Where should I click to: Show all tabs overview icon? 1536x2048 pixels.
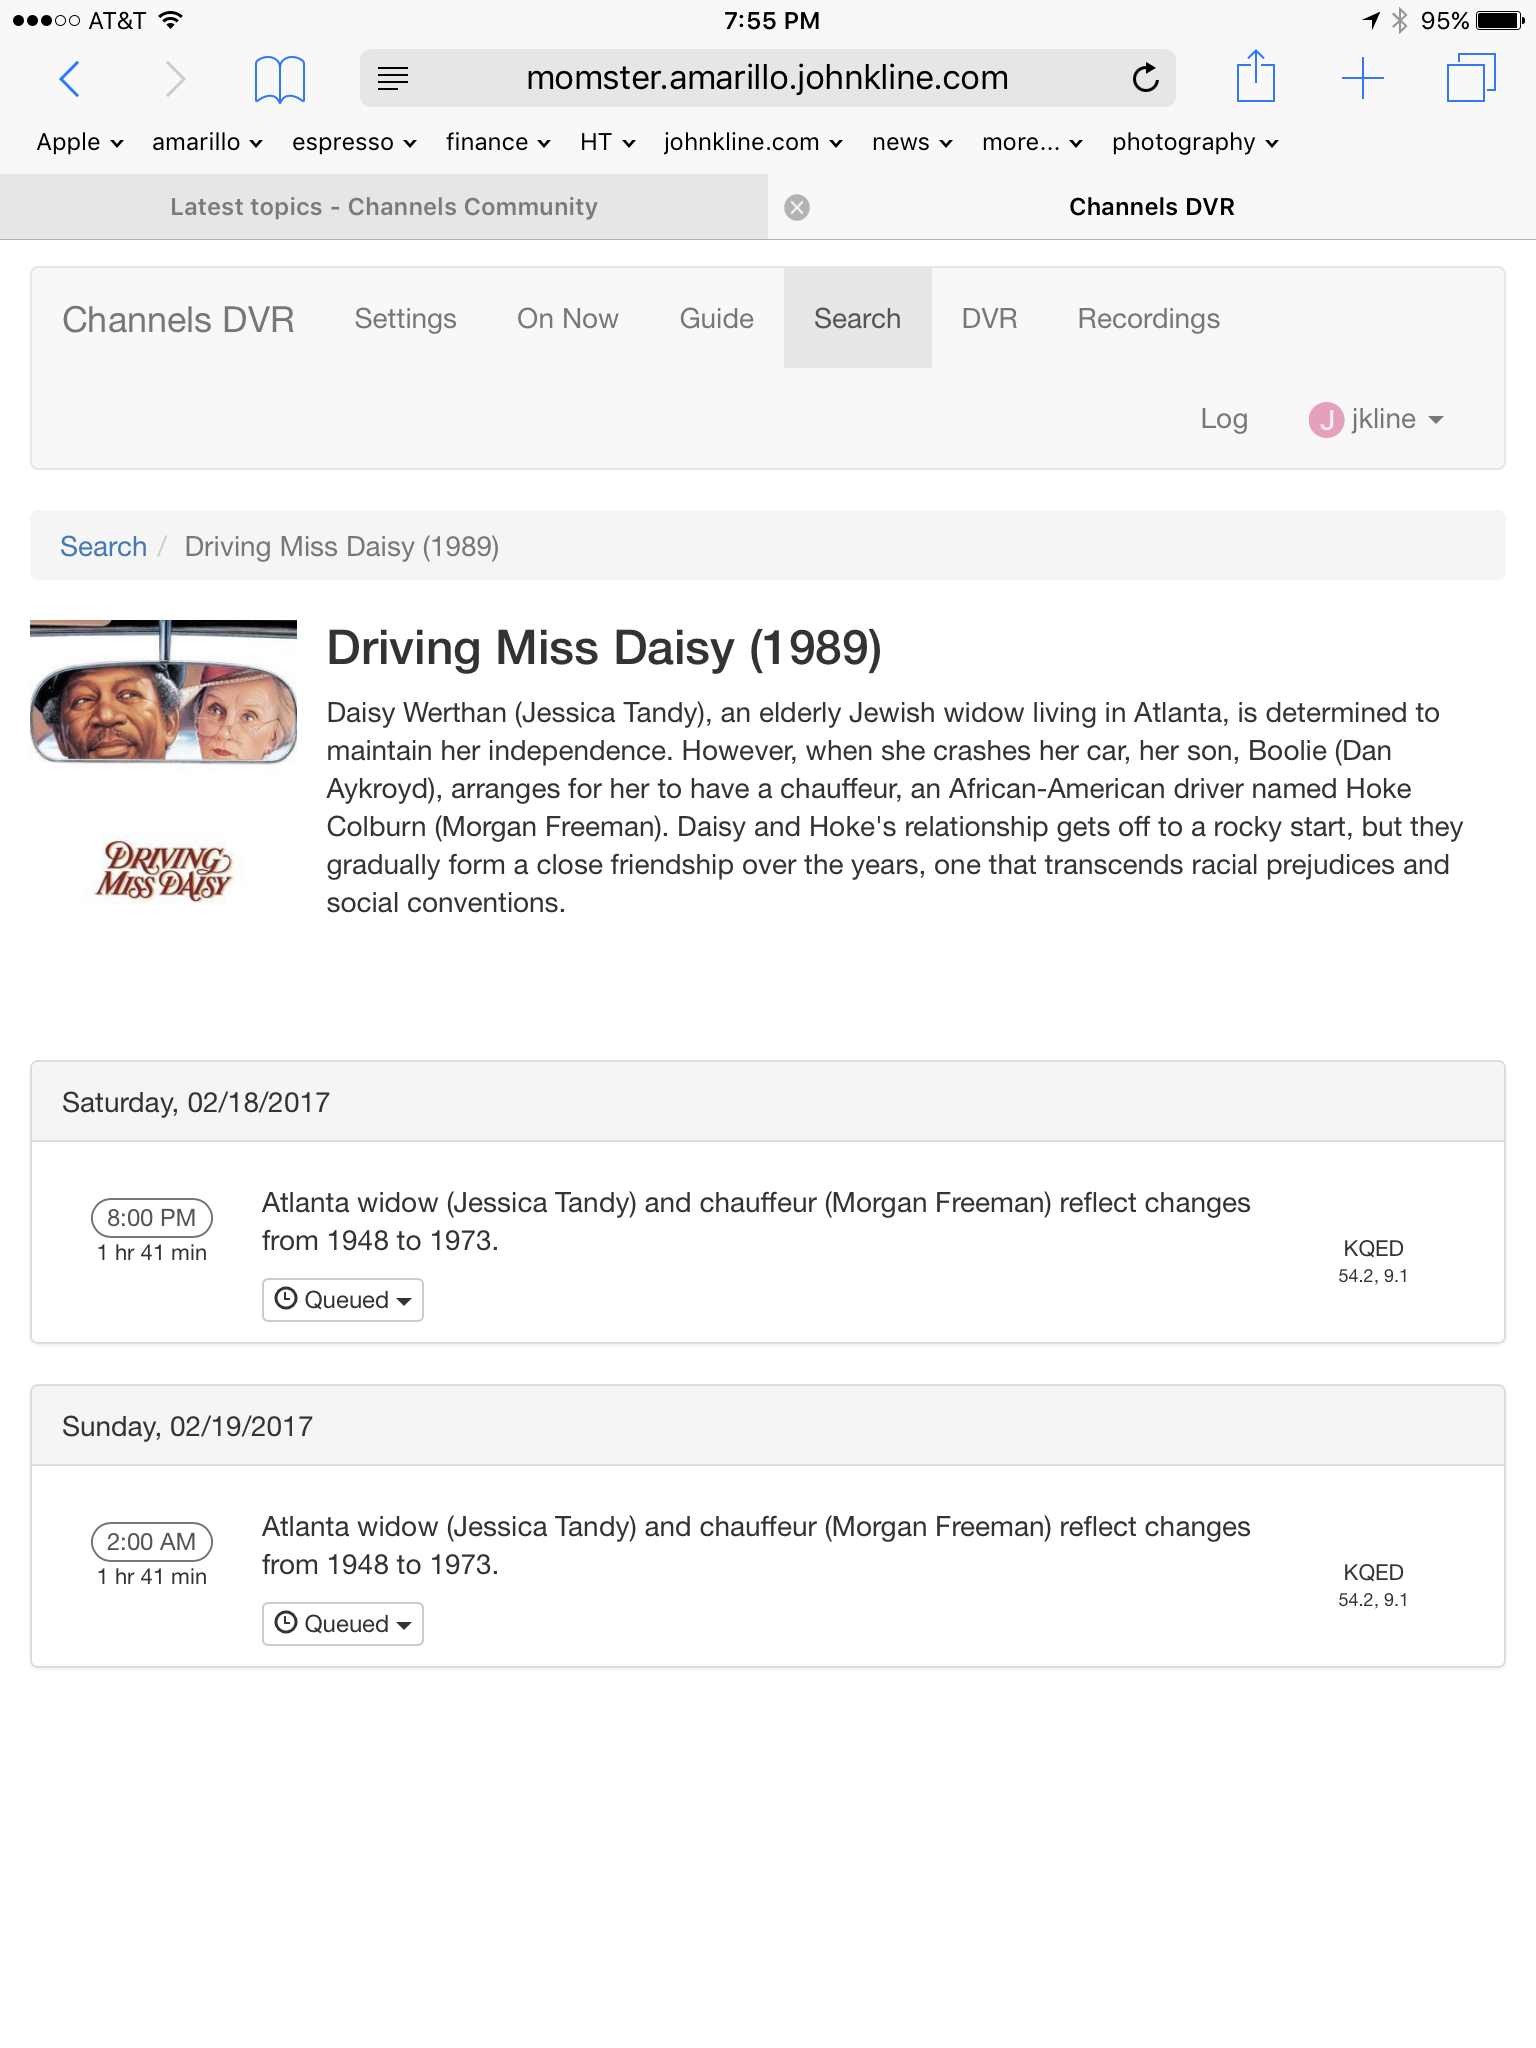(1470, 78)
